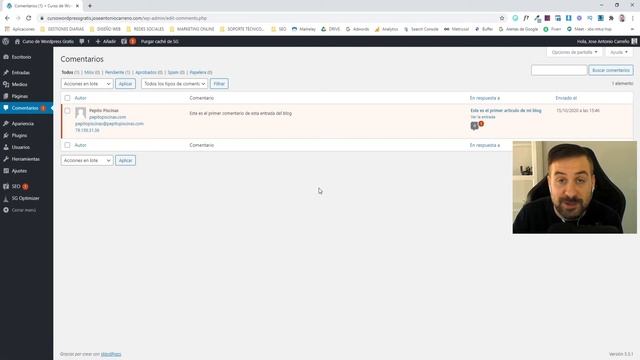Click the Herramientas wrench icon

(x=6, y=159)
